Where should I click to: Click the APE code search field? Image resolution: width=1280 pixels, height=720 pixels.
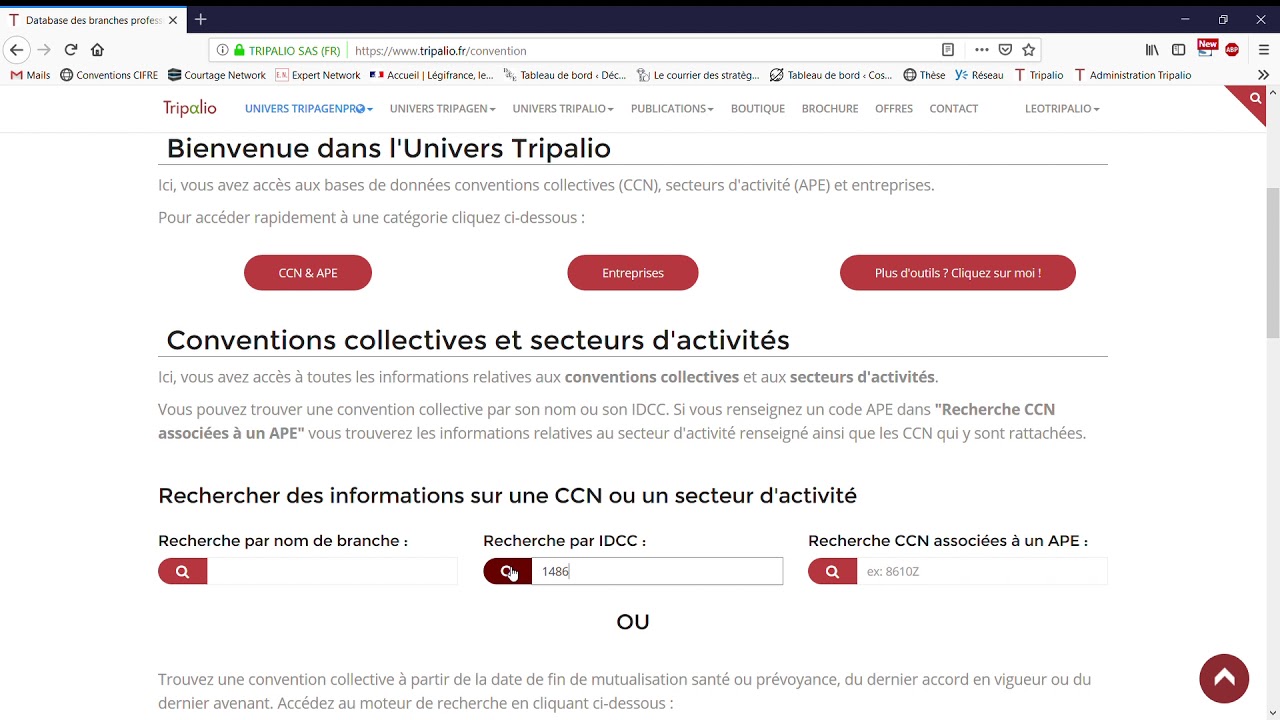point(982,572)
